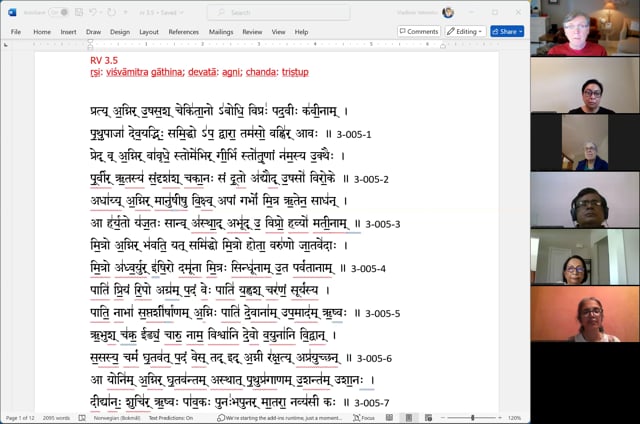Open the Help tab

click(301, 32)
